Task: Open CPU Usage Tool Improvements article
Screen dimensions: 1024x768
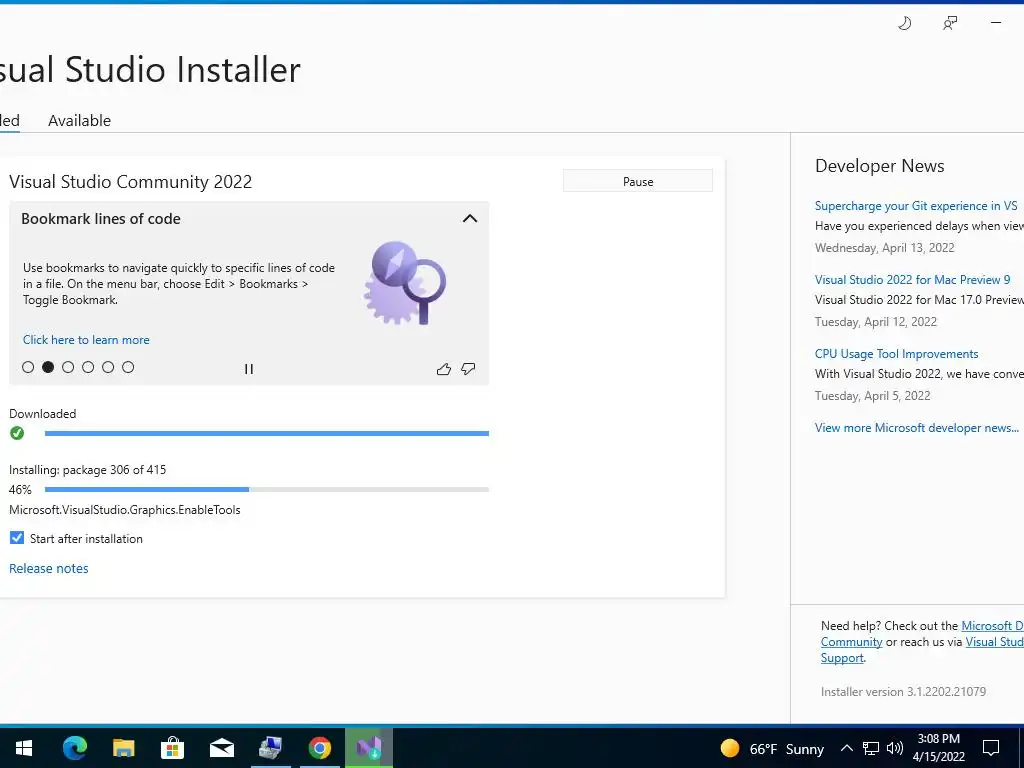Action: coord(897,354)
